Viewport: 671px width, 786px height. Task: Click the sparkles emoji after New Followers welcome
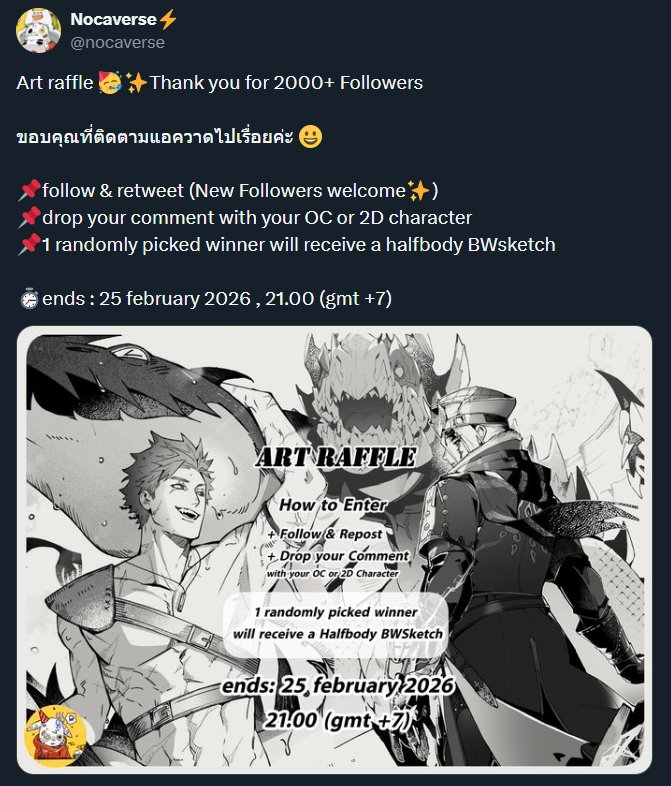click(418, 191)
